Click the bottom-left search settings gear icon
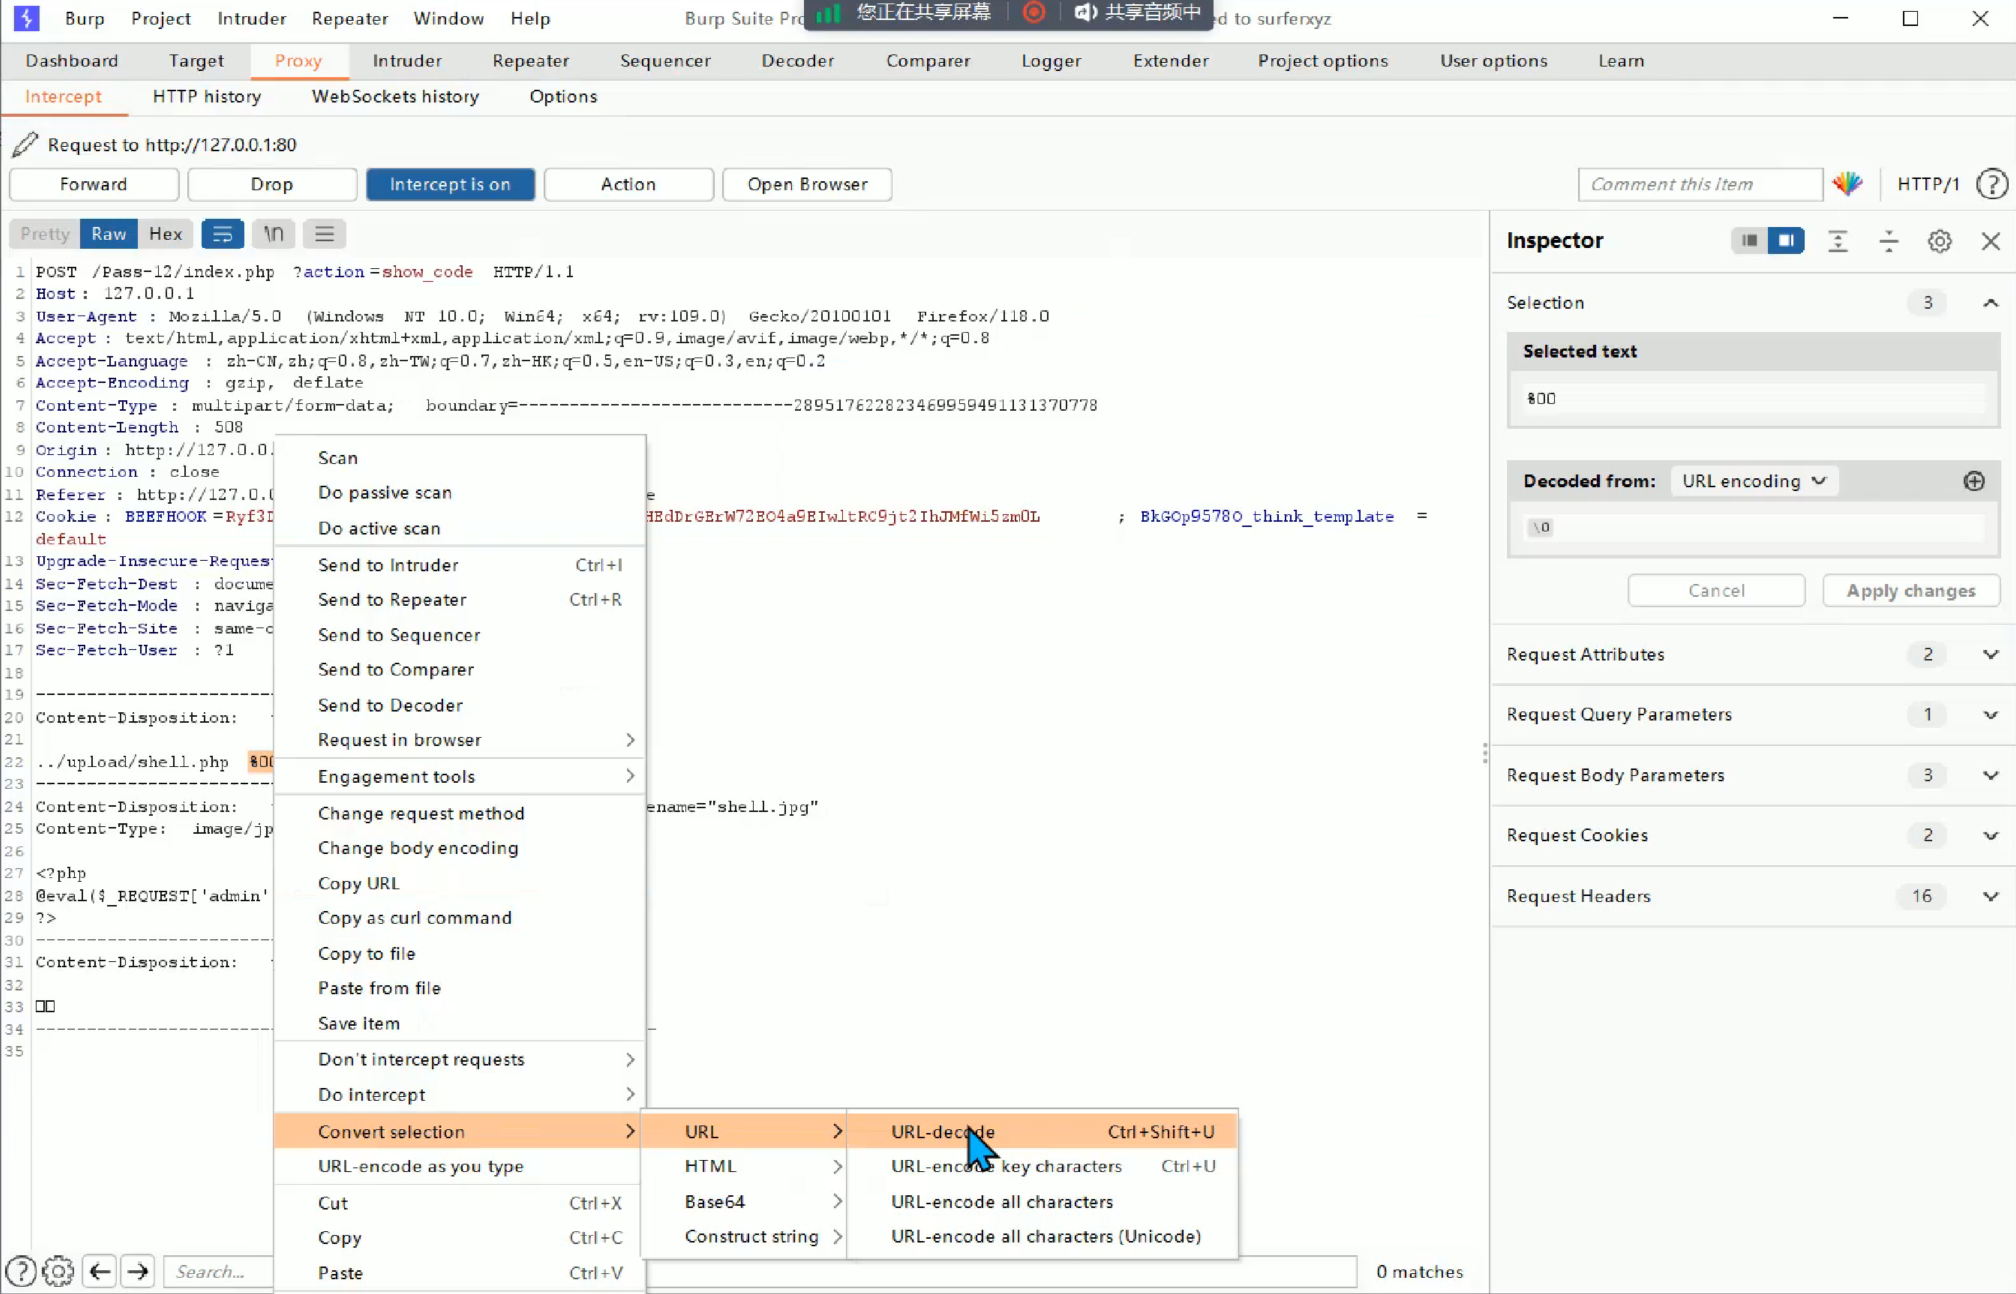Image resolution: width=2016 pixels, height=1294 pixels. click(58, 1271)
